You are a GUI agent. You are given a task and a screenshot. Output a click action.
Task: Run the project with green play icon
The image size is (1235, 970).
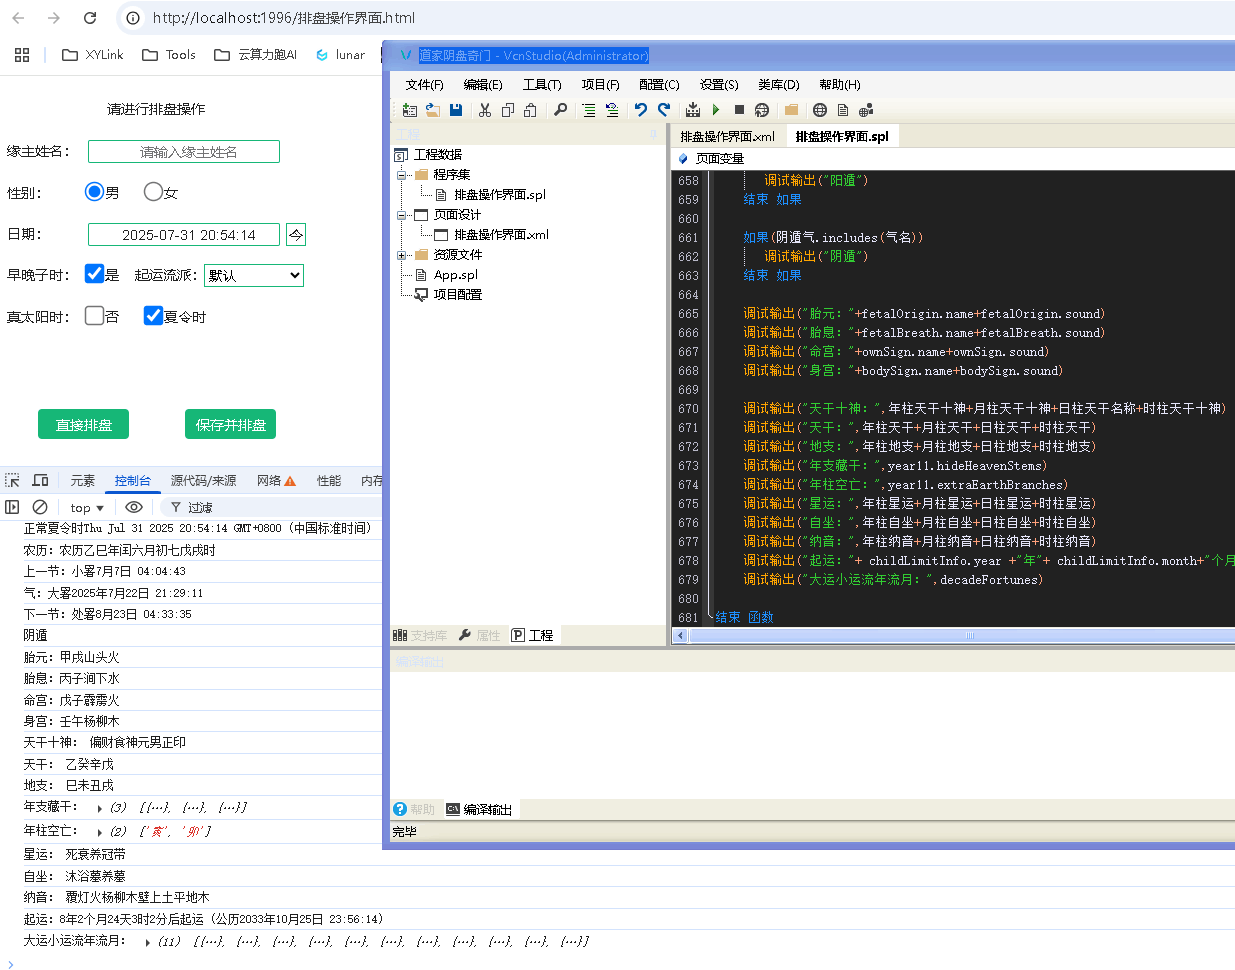(716, 110)
